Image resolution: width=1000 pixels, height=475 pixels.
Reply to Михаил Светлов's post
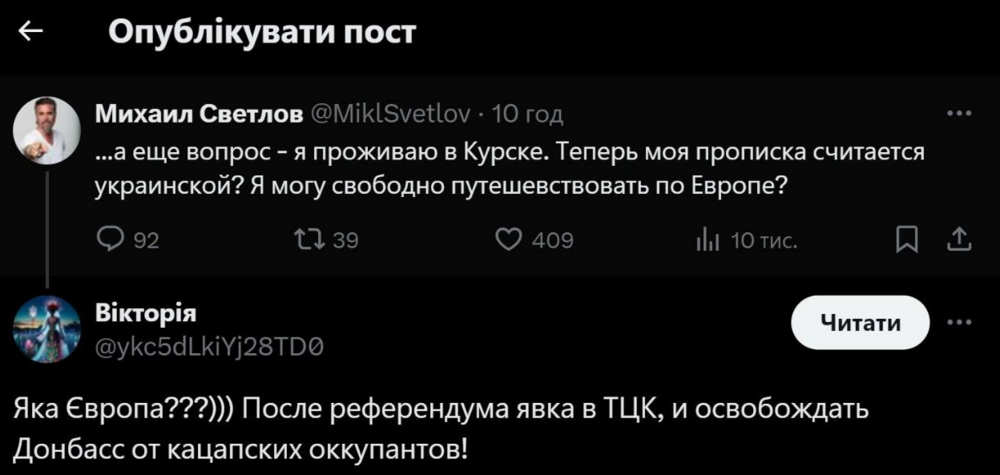click(x=109, y=239)
